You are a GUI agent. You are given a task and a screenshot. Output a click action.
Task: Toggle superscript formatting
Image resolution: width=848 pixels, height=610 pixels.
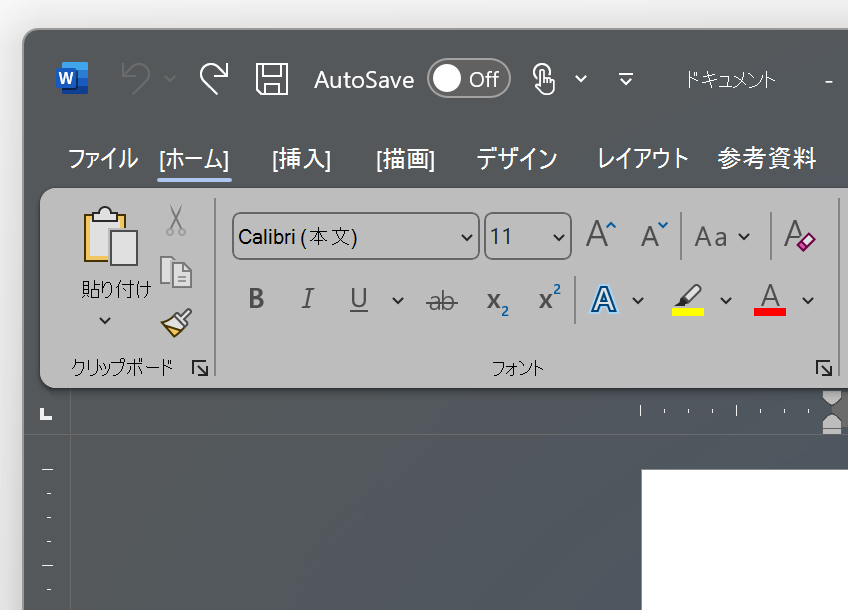[549, 297]
